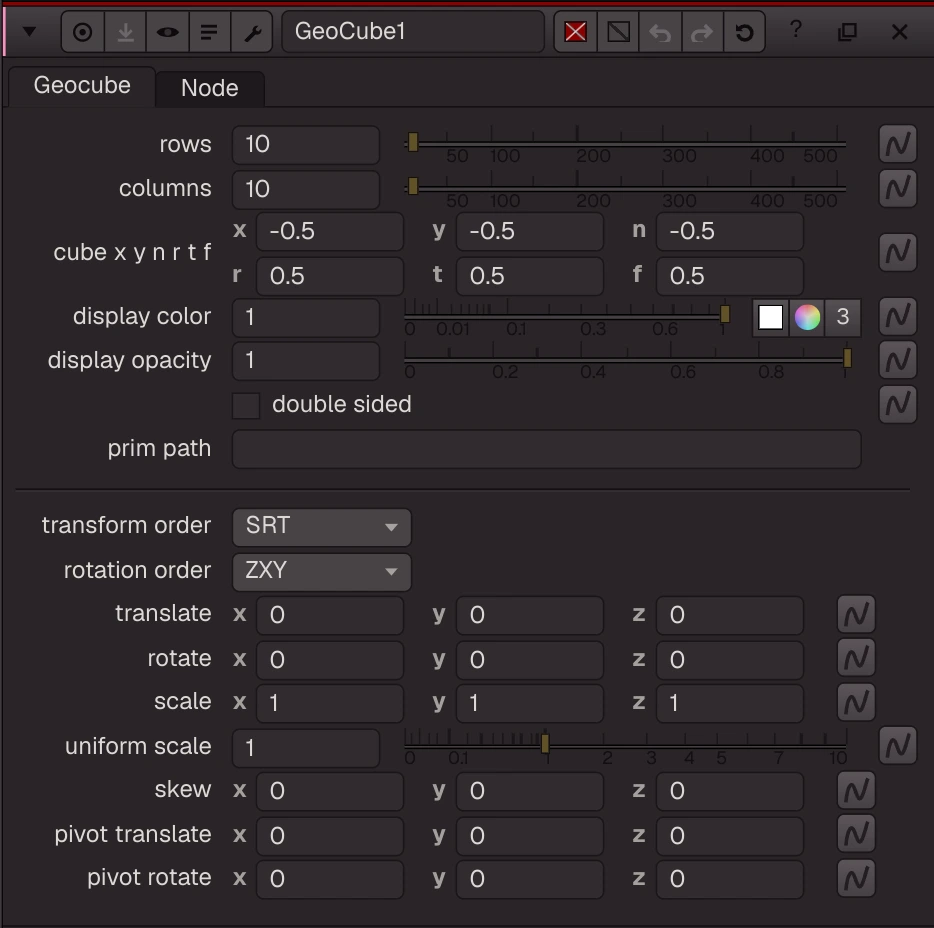Click the center node in graph icon
This screenshot has width=934, height=928.
tap(83, 32)
